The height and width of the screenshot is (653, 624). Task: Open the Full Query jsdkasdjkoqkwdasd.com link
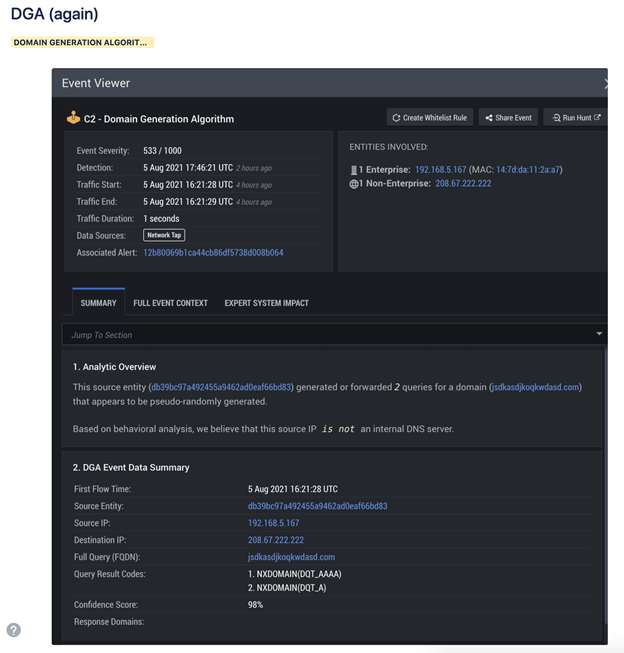tap(291, 557)
